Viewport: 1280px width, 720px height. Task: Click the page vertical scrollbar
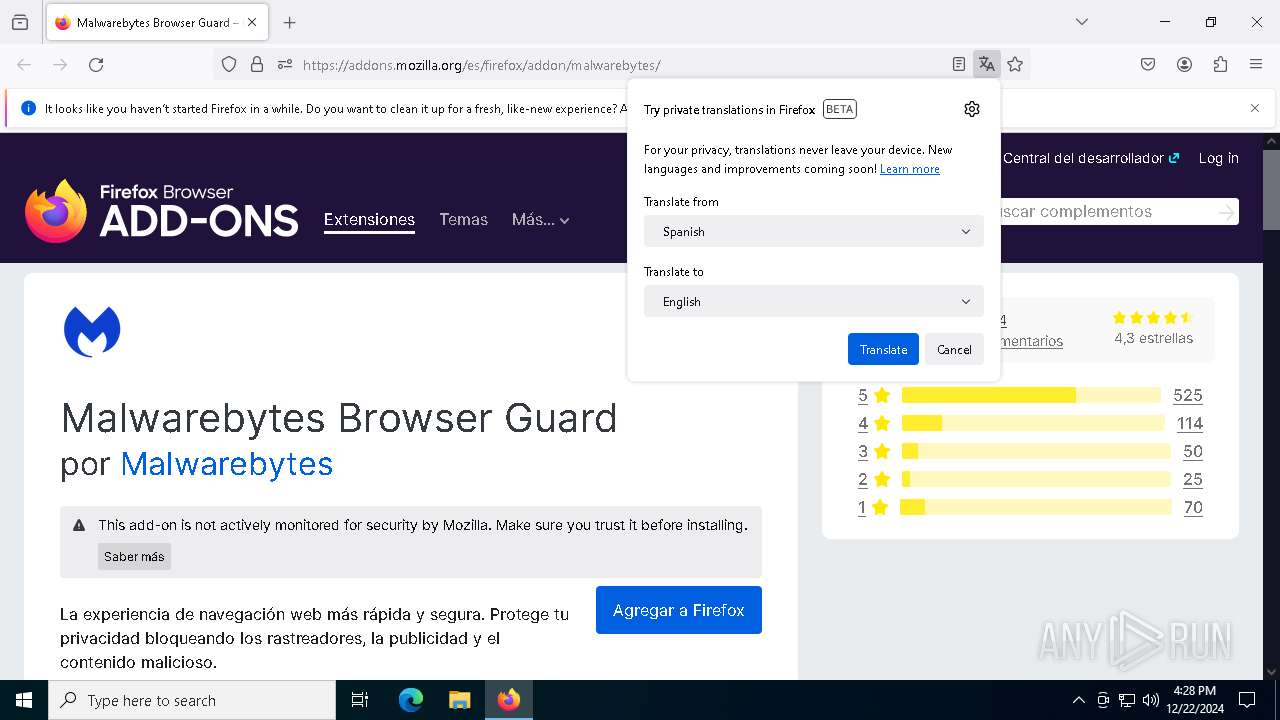pos(1271,190)
